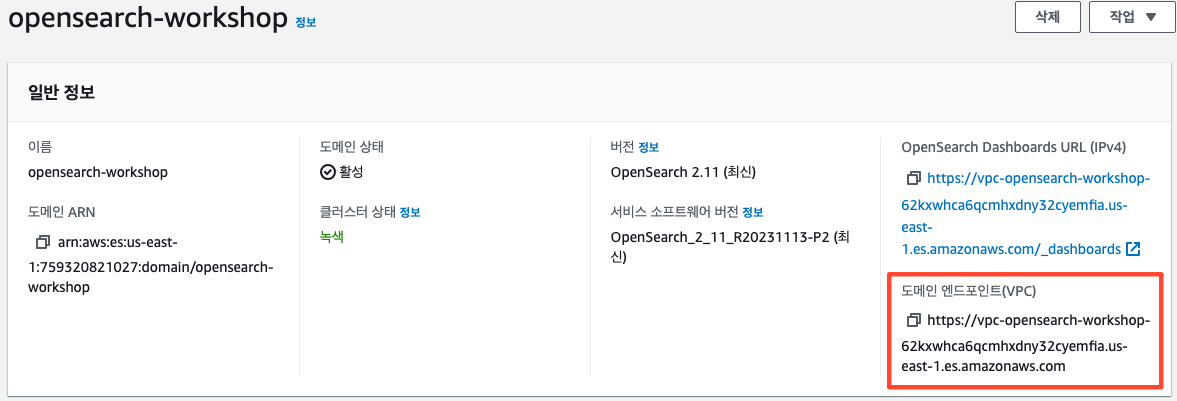Open 정보 link next to opensearch-workshop title
Image resolution: width=1177 pixels, height=401 pixels.
(x=306, y=23)
